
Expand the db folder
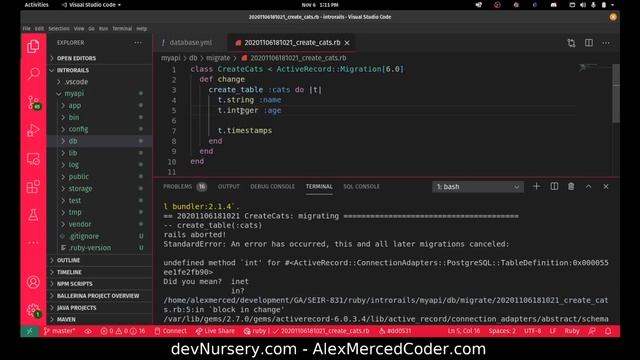(100, 141)
